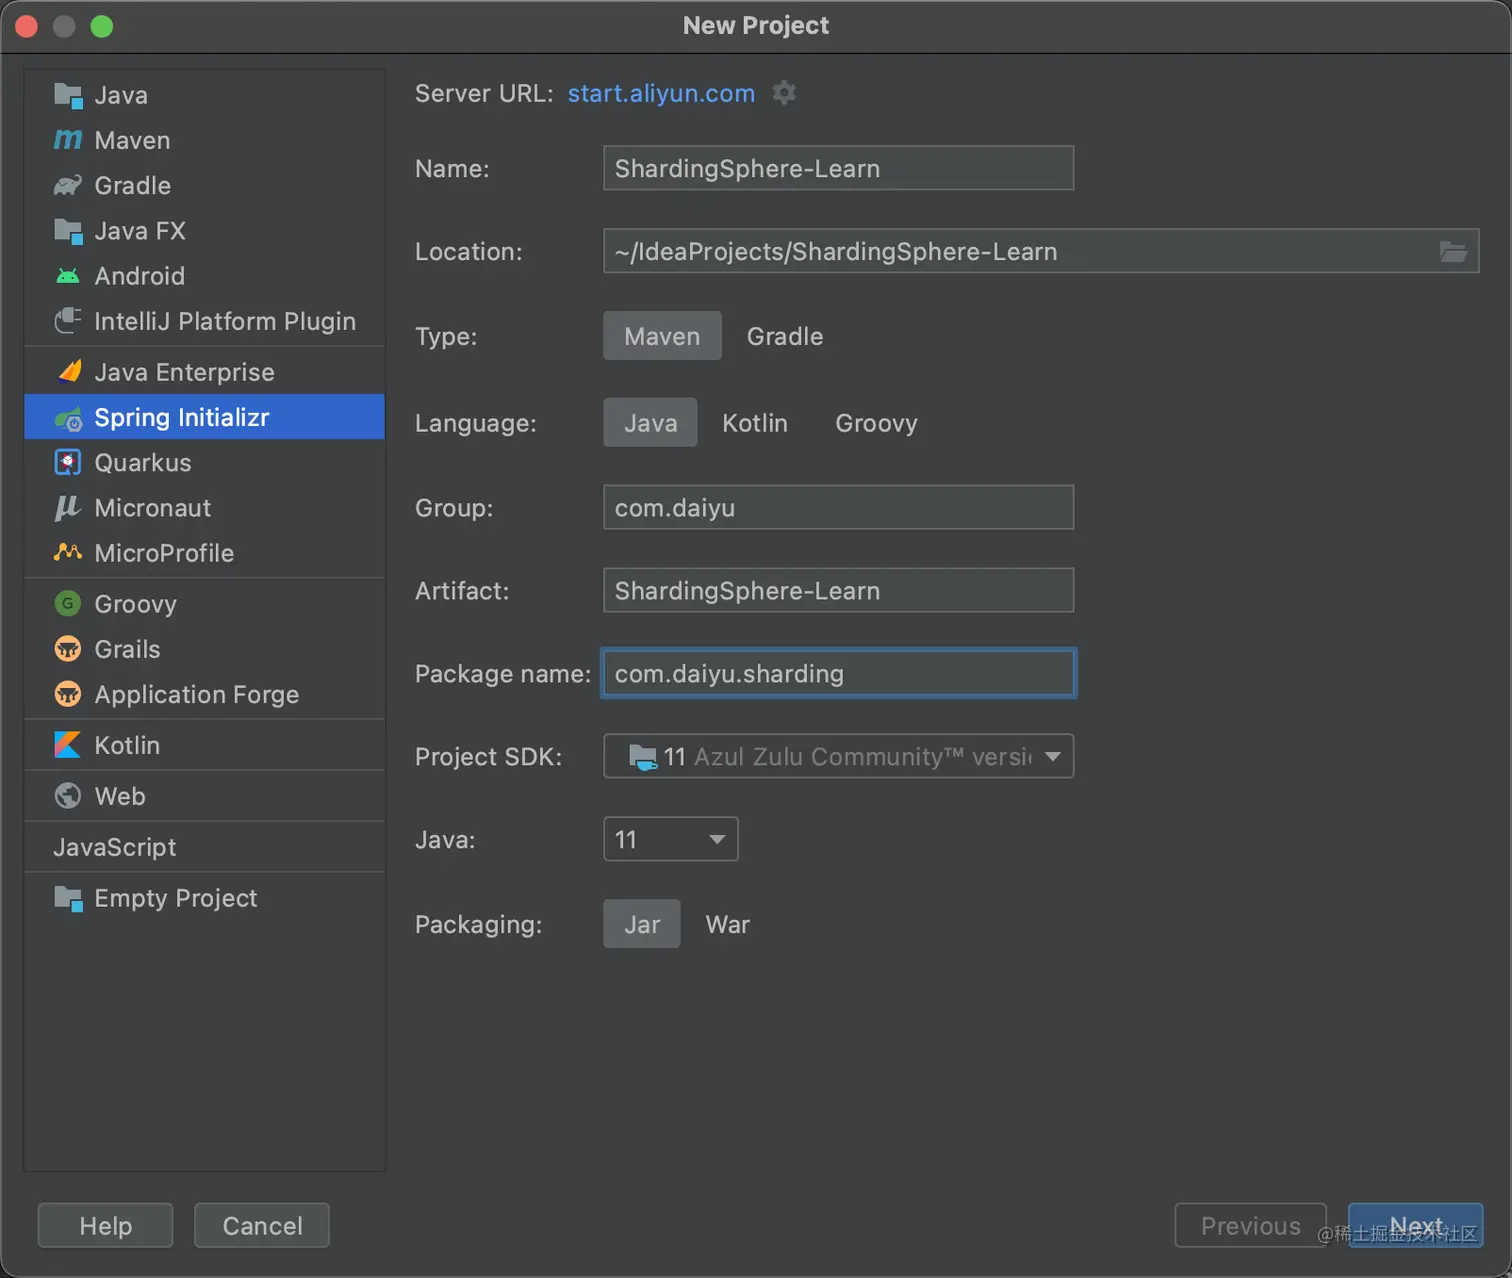
Task: Open the start.aliyun.com server link
Action: 661,93
